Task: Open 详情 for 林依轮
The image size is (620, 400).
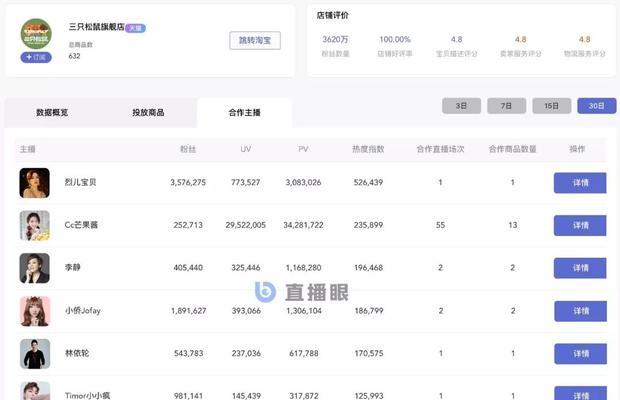Action: click(x=580, y=354)
